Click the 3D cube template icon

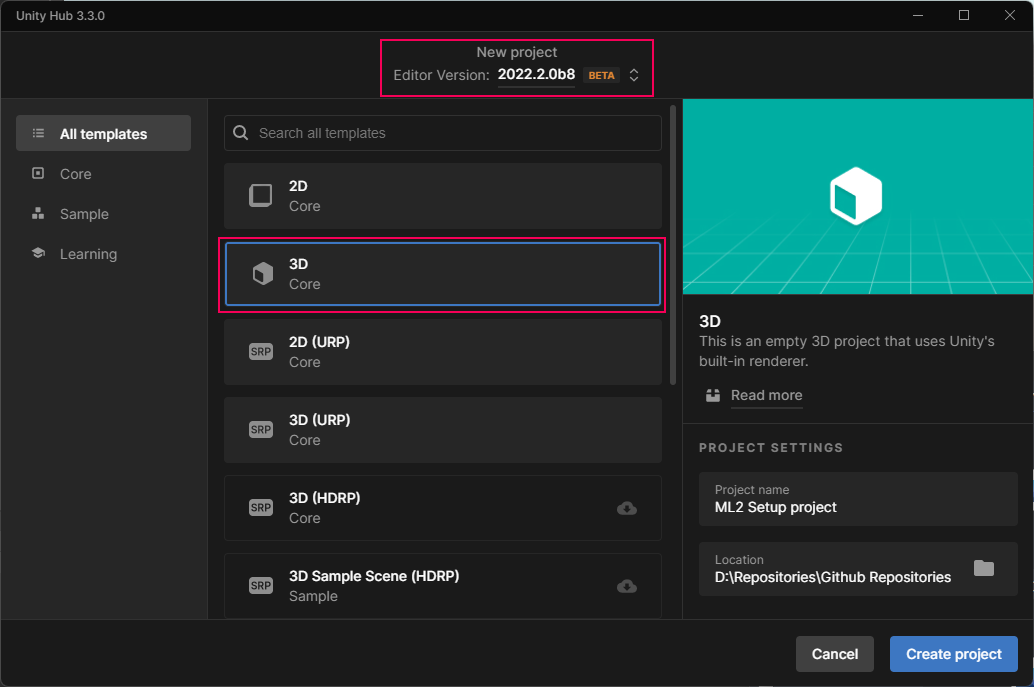(262, 274)
